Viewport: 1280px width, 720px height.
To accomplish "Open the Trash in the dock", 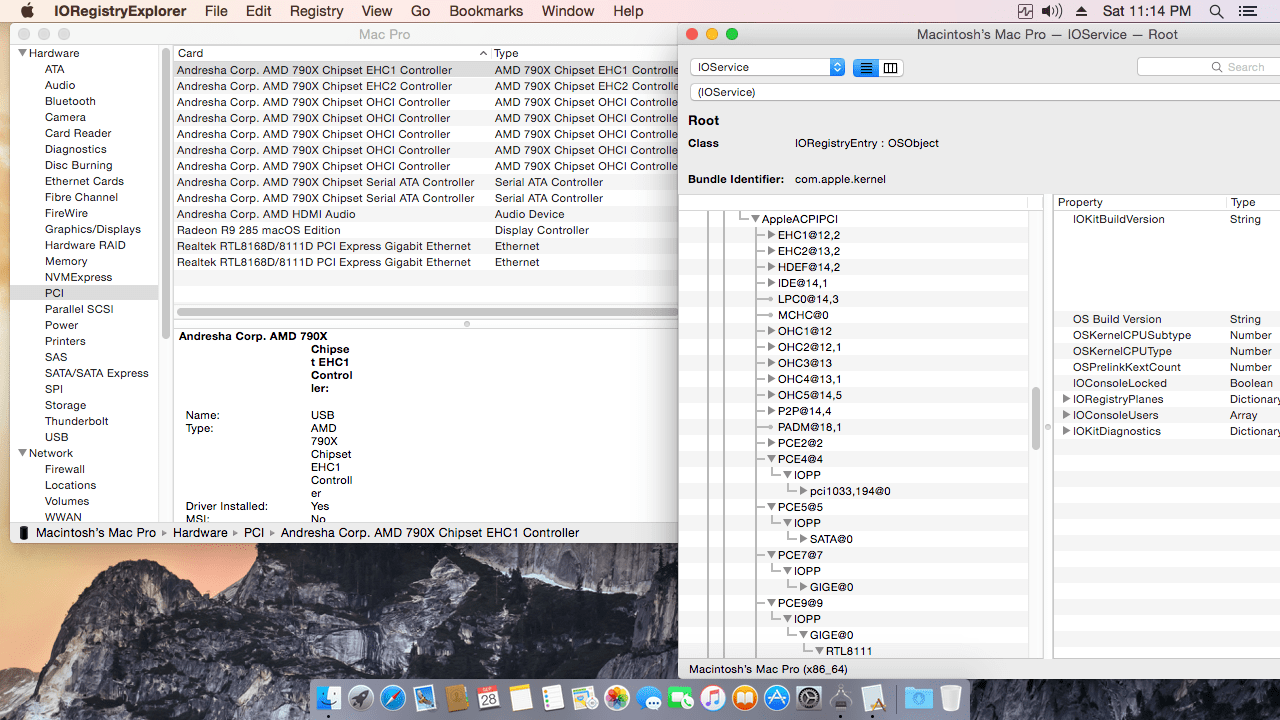I will point(951,698).
